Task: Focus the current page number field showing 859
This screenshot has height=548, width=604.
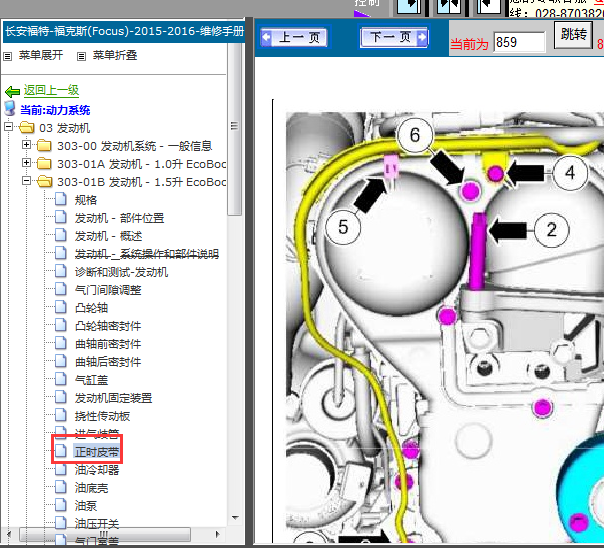Action: click(x=519, y=42)
